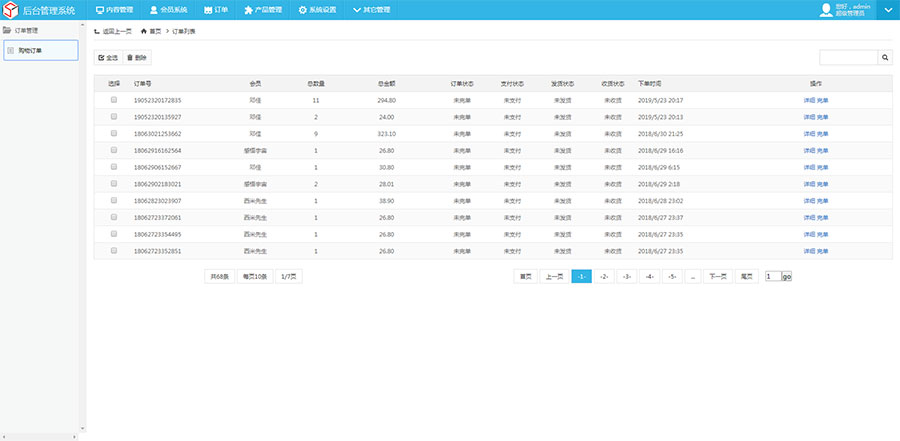Click the admin user avatar icon
This screenshot has width=900, height=441.
click(x=826, y=10)
